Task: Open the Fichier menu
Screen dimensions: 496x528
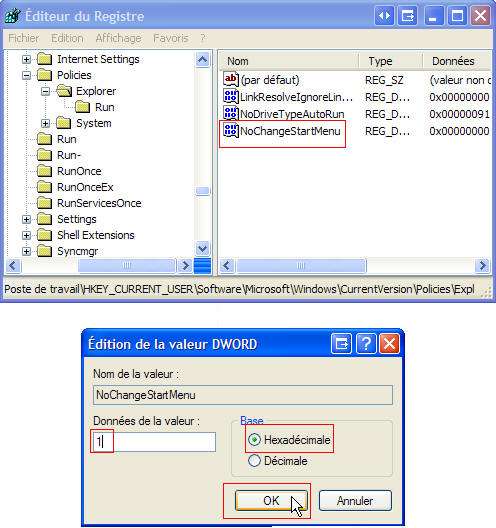Action: coord(24,38)
